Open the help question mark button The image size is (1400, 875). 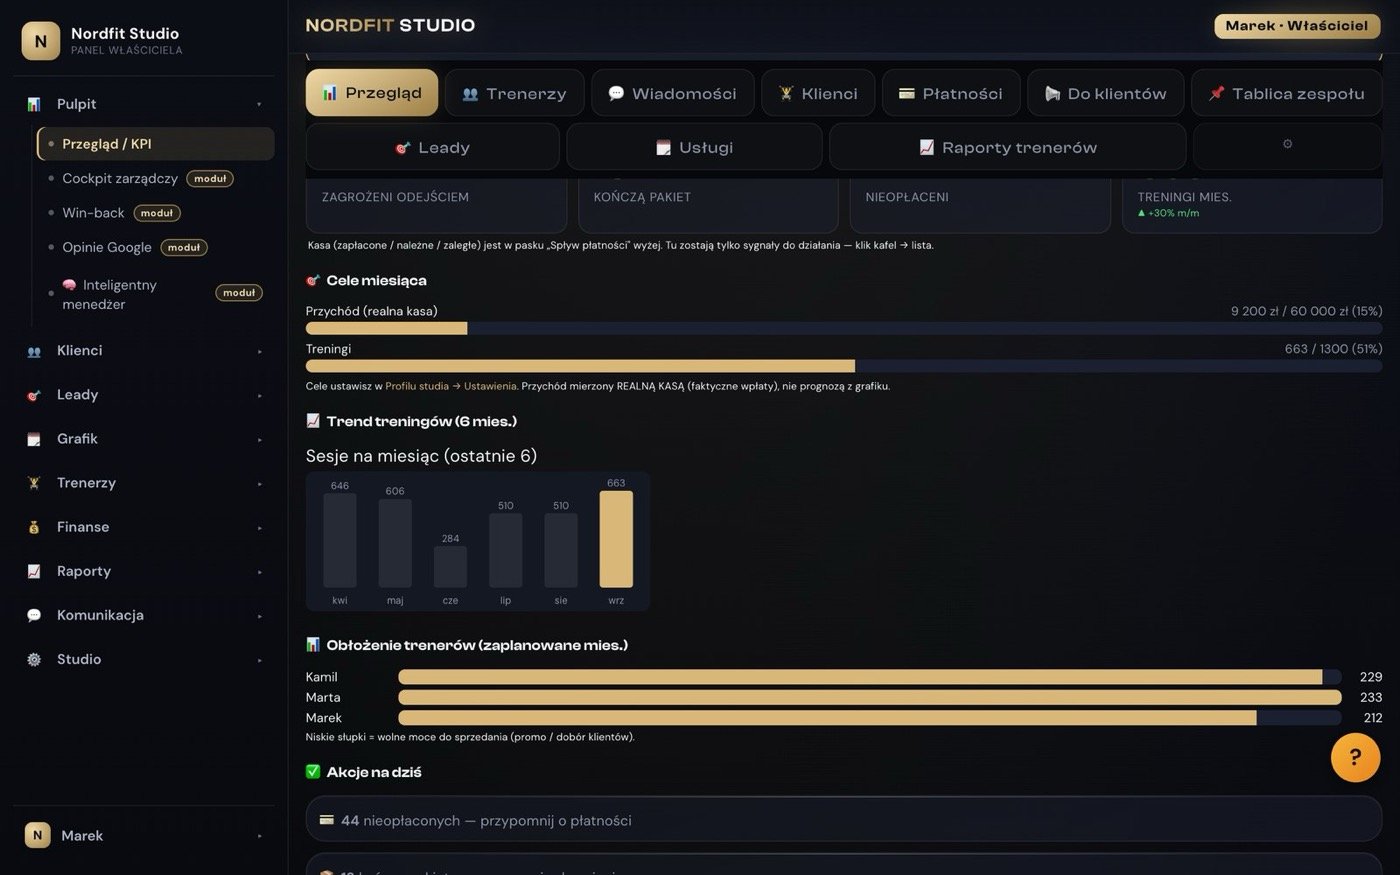1355,757
